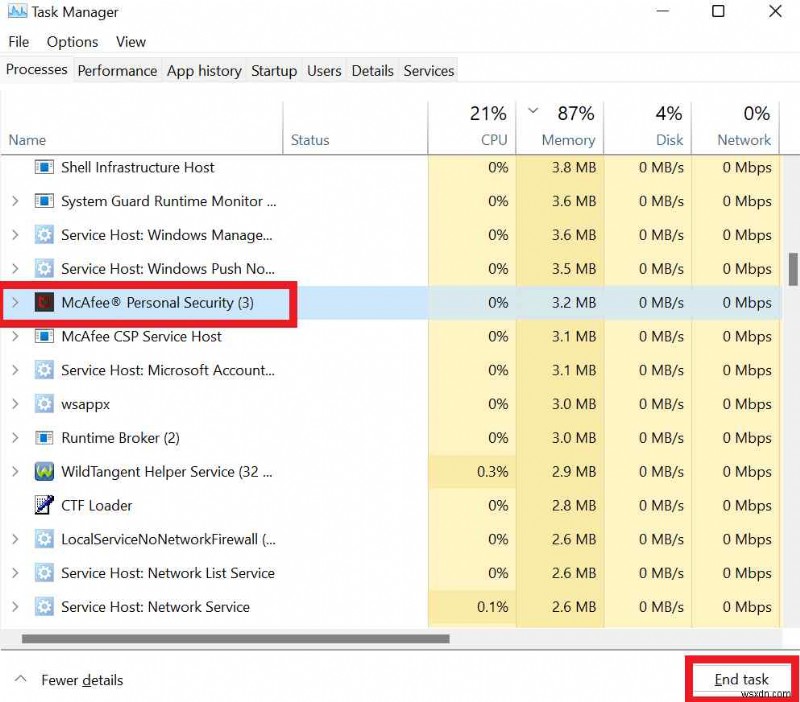Click the Service Host: Windows Push gear icon
The height and width of the screenshot is (702, 800).
[42, 269]
